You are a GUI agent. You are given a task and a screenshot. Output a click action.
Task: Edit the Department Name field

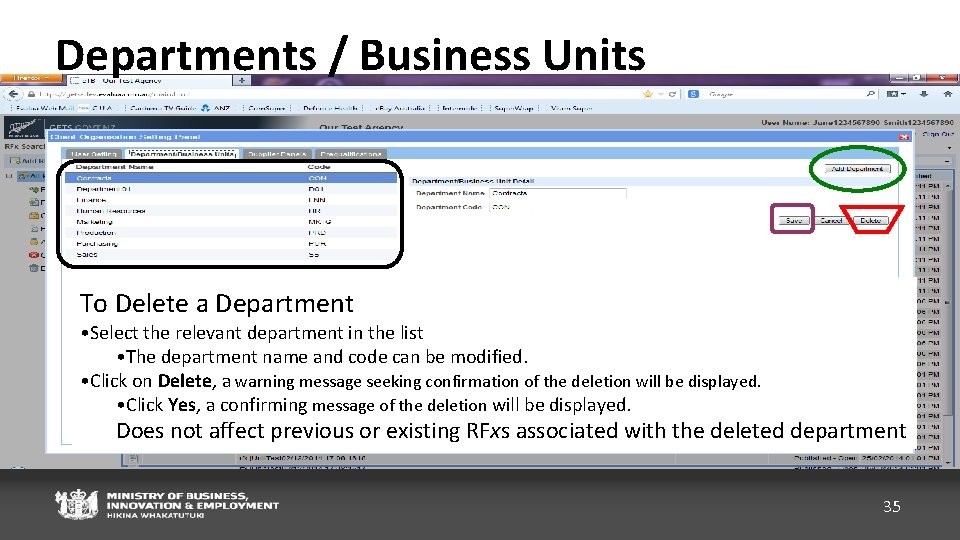click(558, 193)
